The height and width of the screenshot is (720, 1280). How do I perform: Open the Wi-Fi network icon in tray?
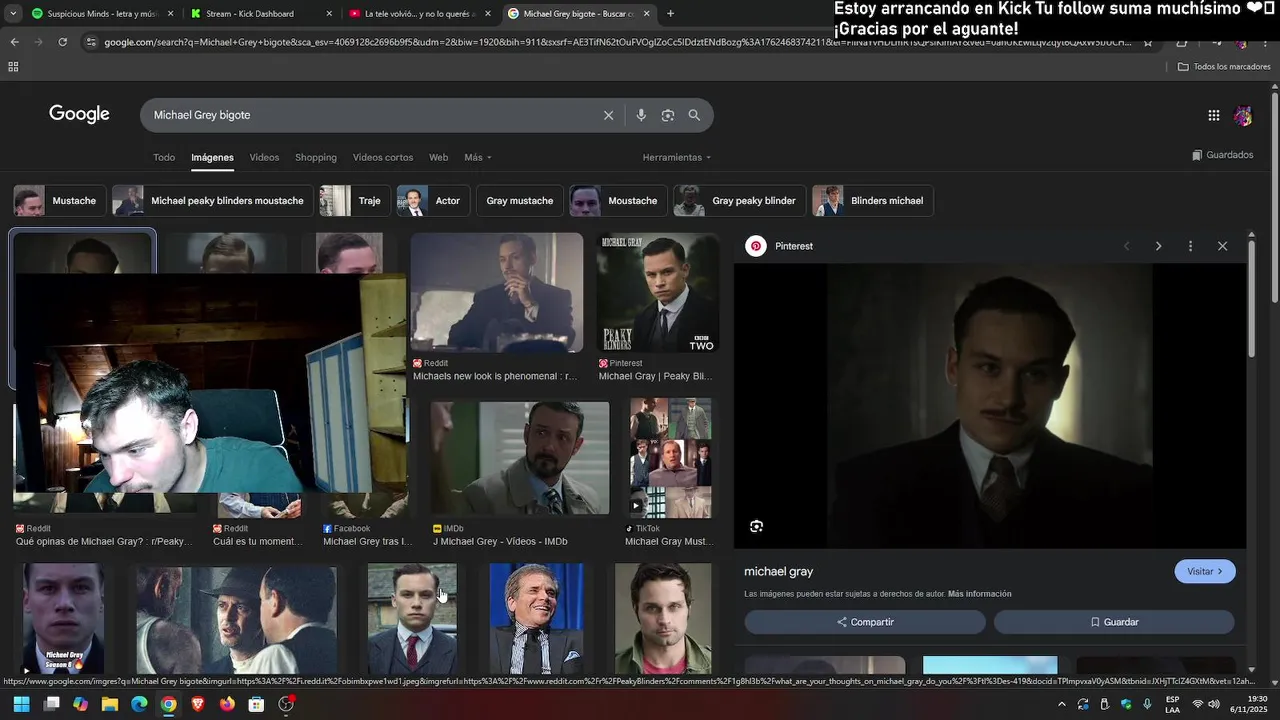pos(1197,704)
